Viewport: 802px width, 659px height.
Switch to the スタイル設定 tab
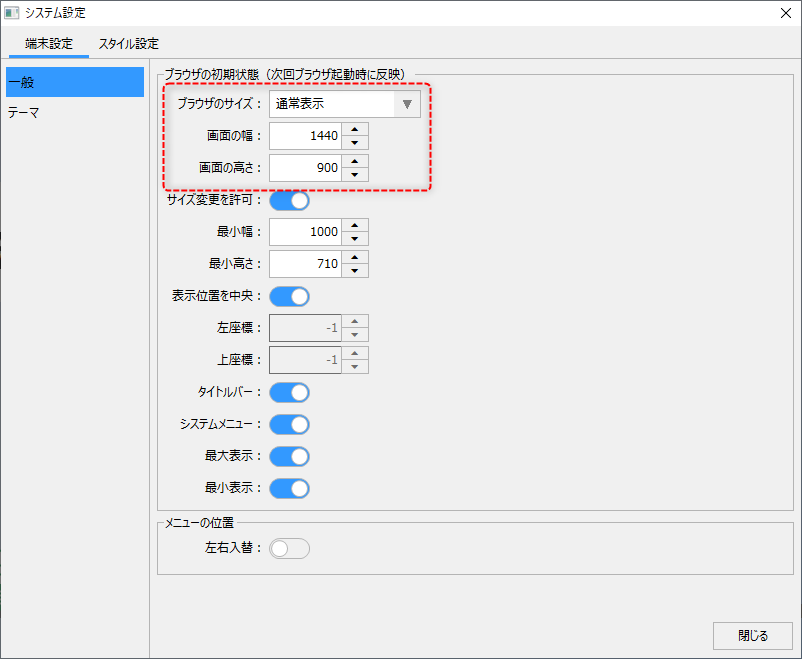(128, 44)
